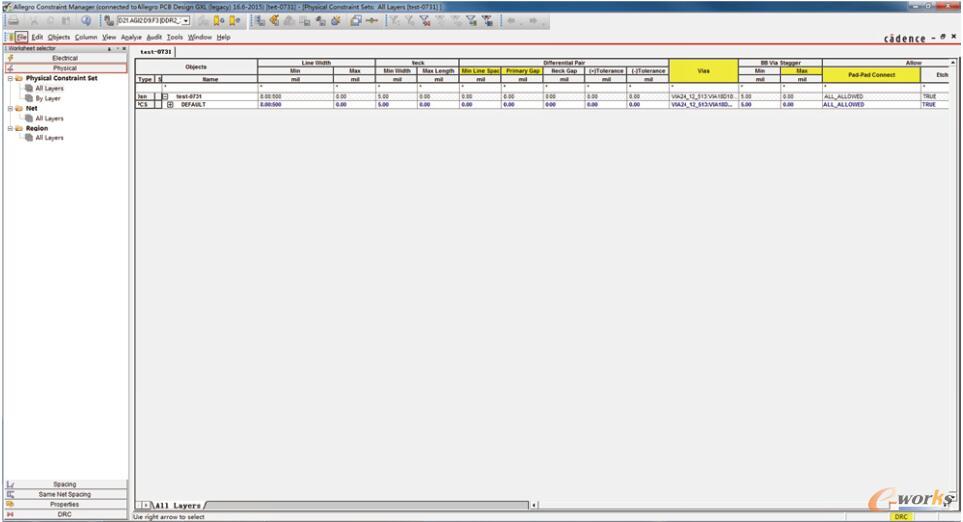
Task: Click the Objects column header
Action: click(x=196, y=66)
